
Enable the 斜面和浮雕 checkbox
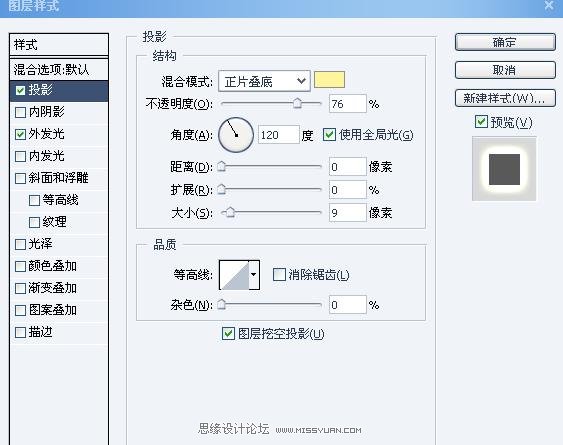20,178
